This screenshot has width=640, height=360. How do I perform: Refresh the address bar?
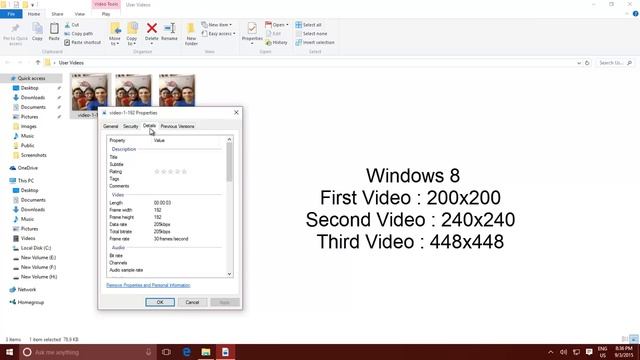[587, 63]
